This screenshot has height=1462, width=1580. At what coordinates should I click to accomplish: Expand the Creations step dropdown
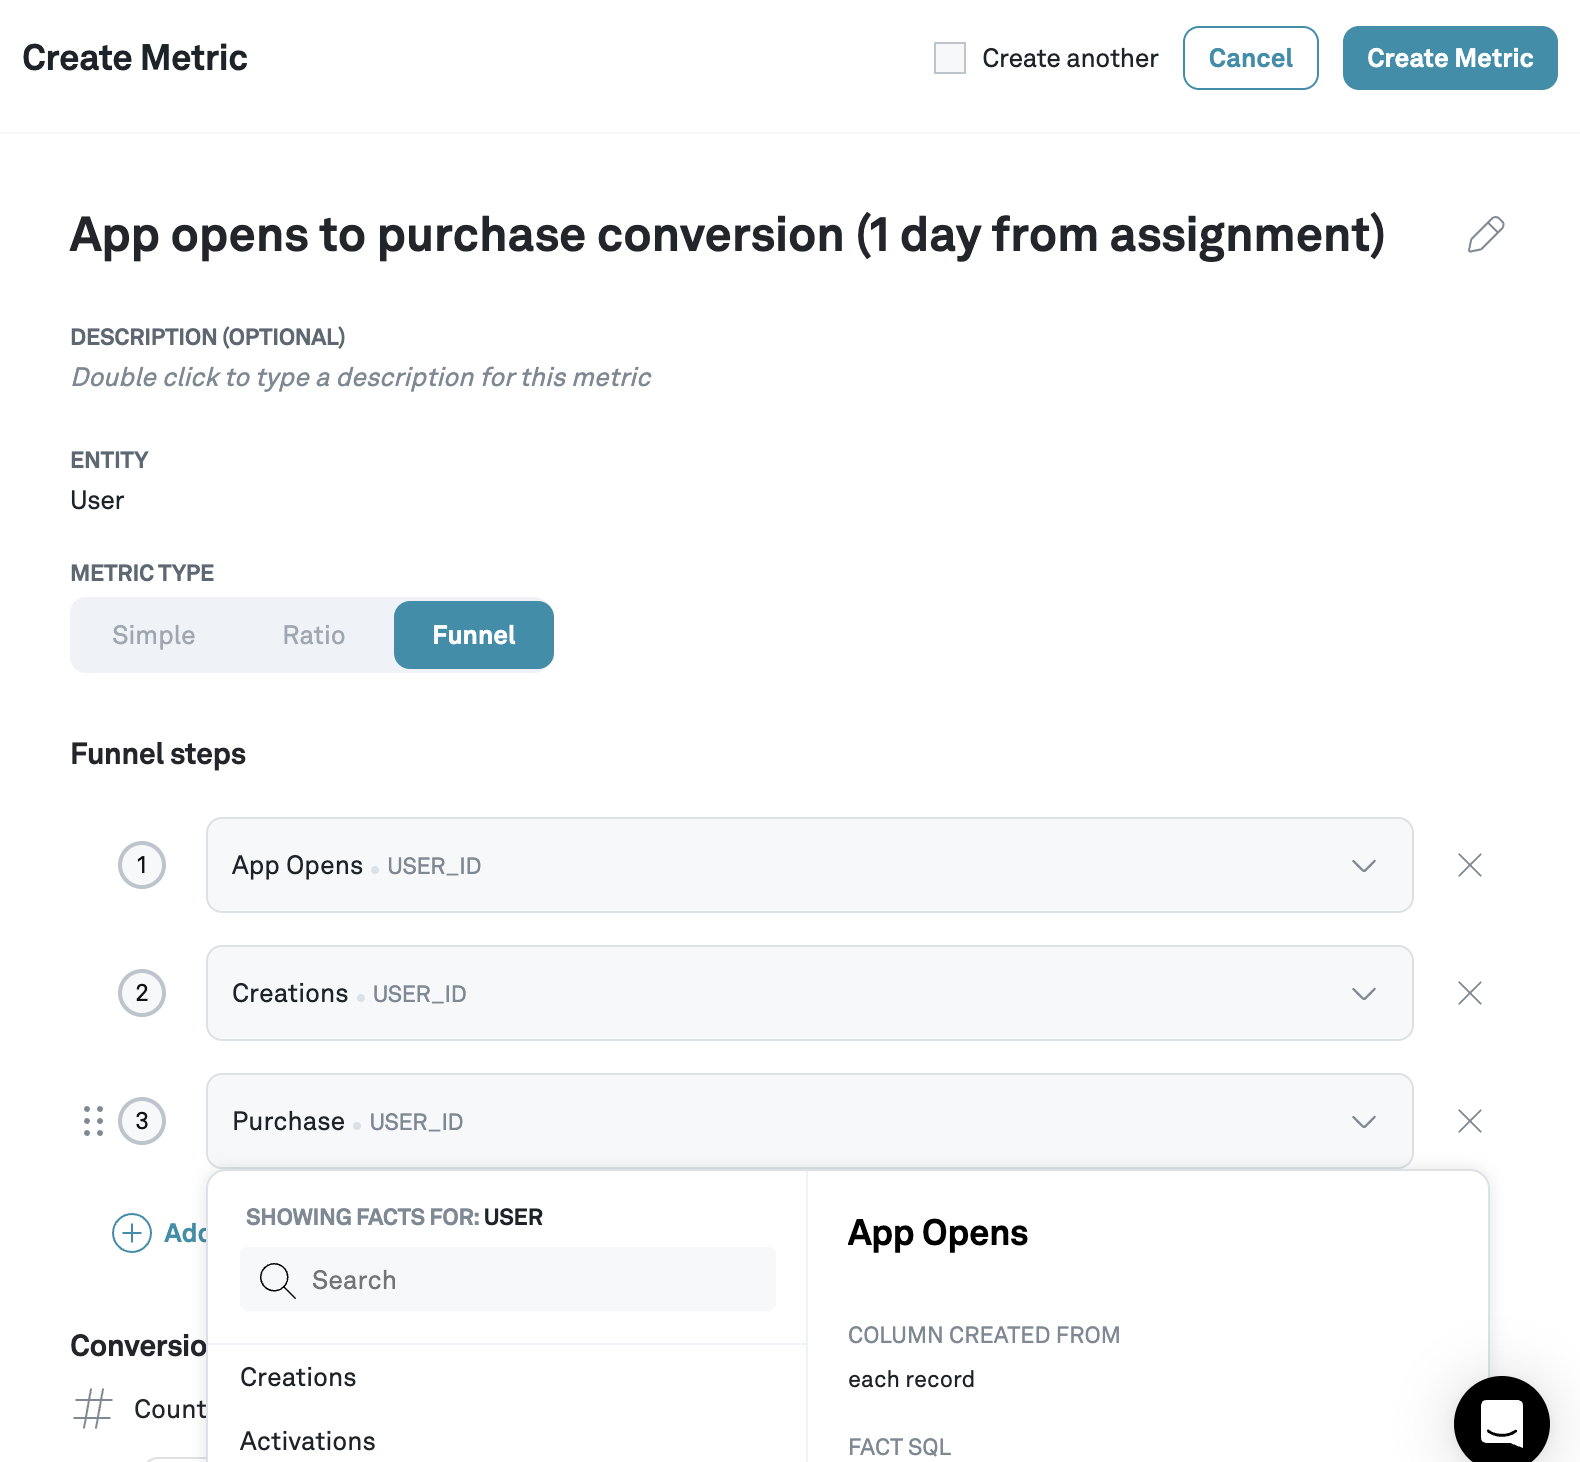(1363, 993)
